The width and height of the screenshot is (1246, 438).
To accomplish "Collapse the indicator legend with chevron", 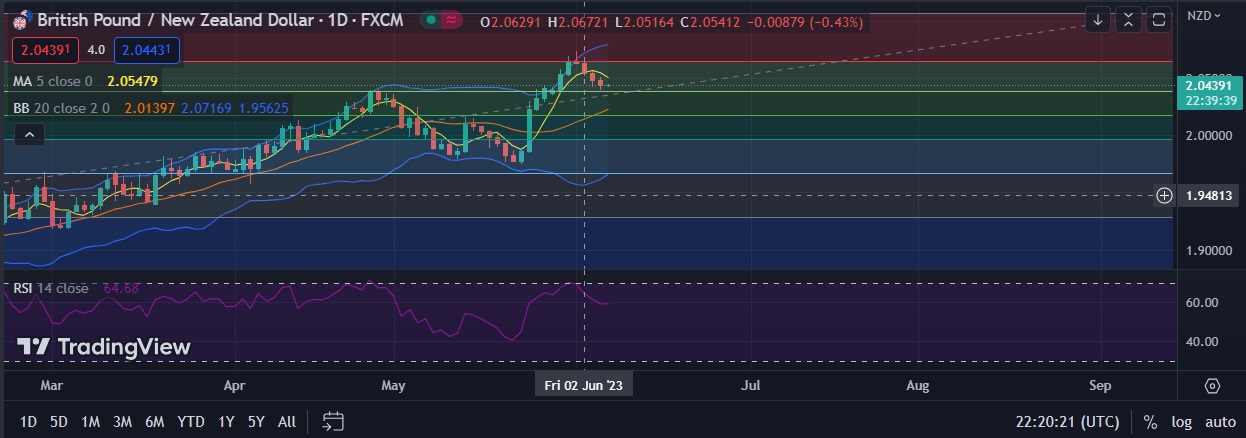I will click(29, 135).
